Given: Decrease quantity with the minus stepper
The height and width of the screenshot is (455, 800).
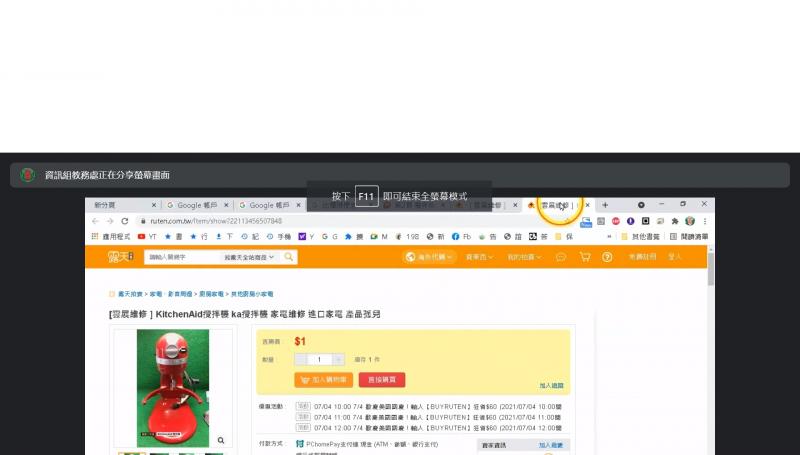Looking at the screenshot, I should pos(301,359).
